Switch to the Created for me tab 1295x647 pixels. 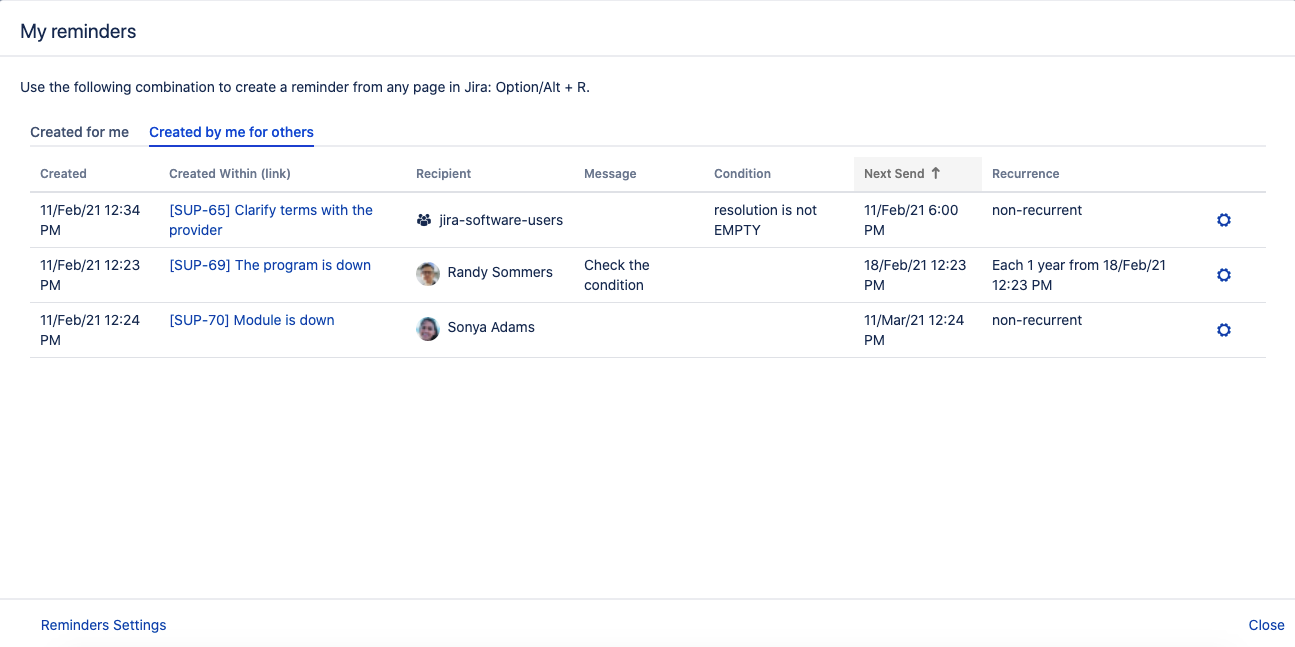[x=79, y=132]
